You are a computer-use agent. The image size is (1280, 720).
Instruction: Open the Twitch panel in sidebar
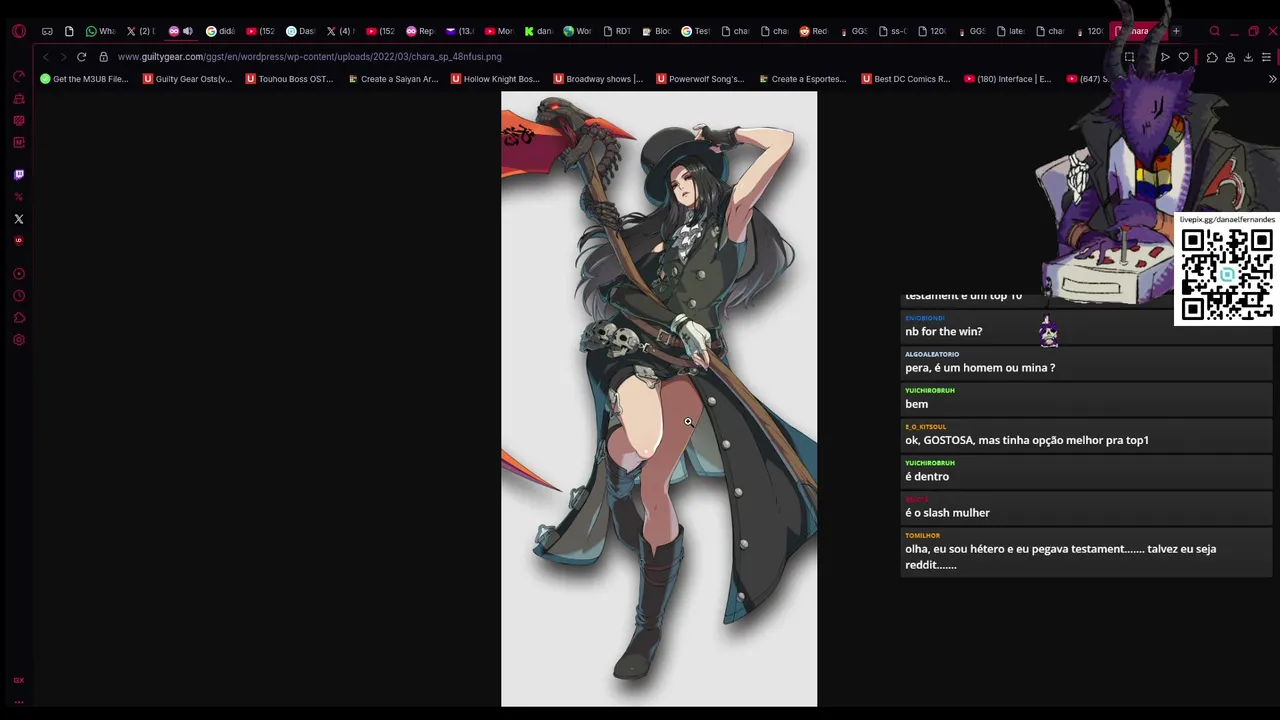(19, 175)
